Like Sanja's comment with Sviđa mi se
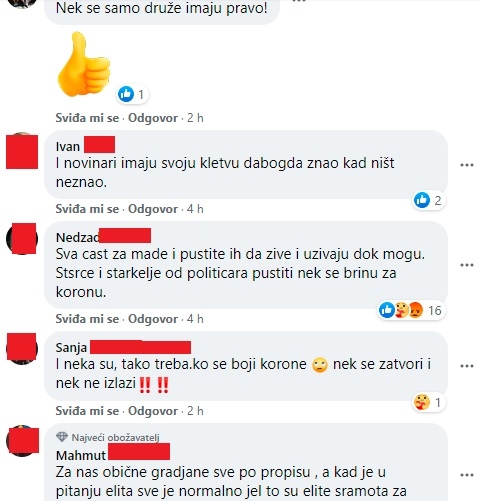 (87, 411)
